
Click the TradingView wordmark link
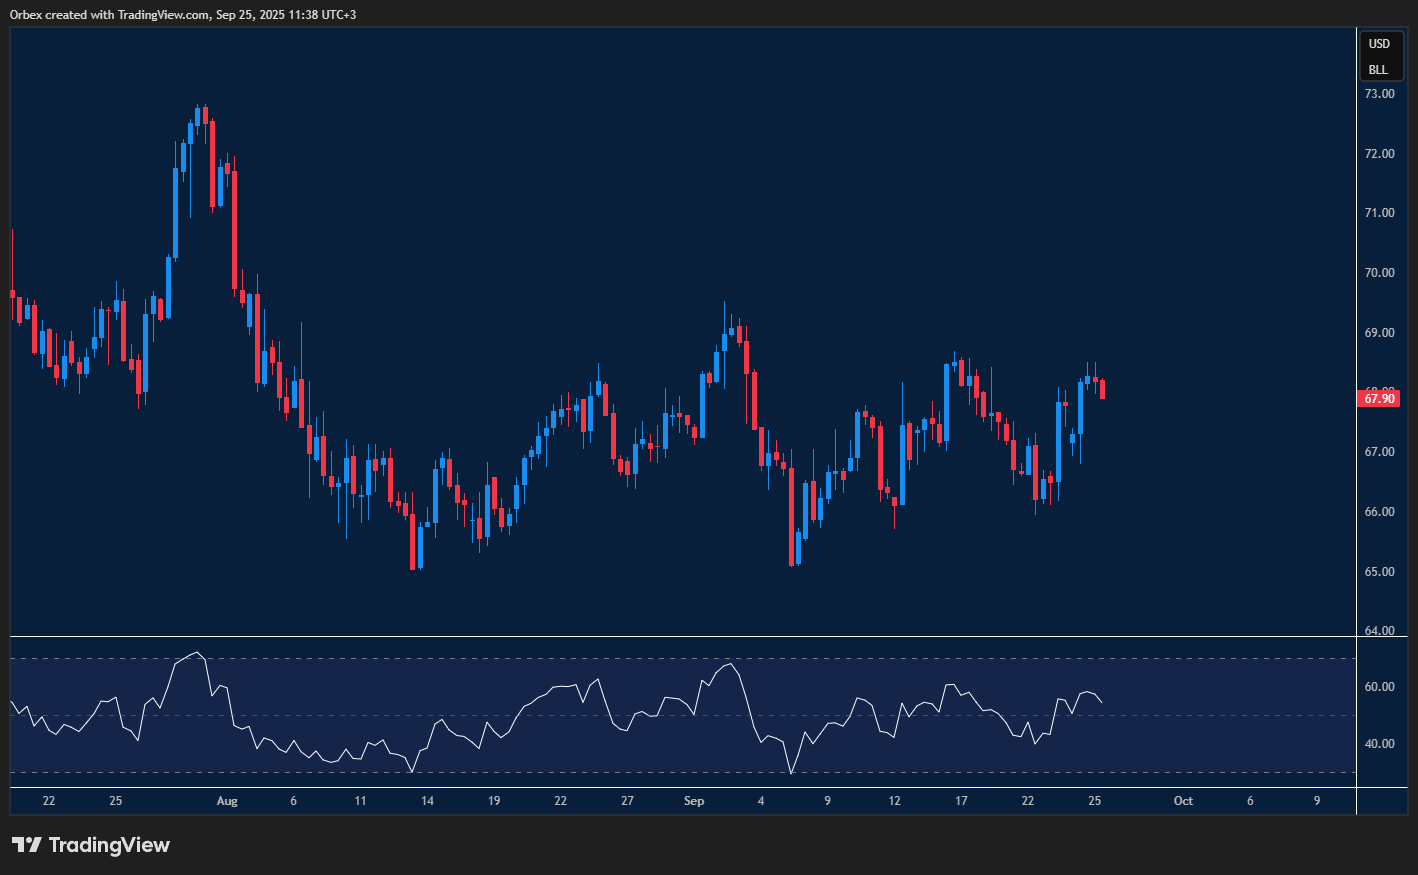[x=110, y=845]
